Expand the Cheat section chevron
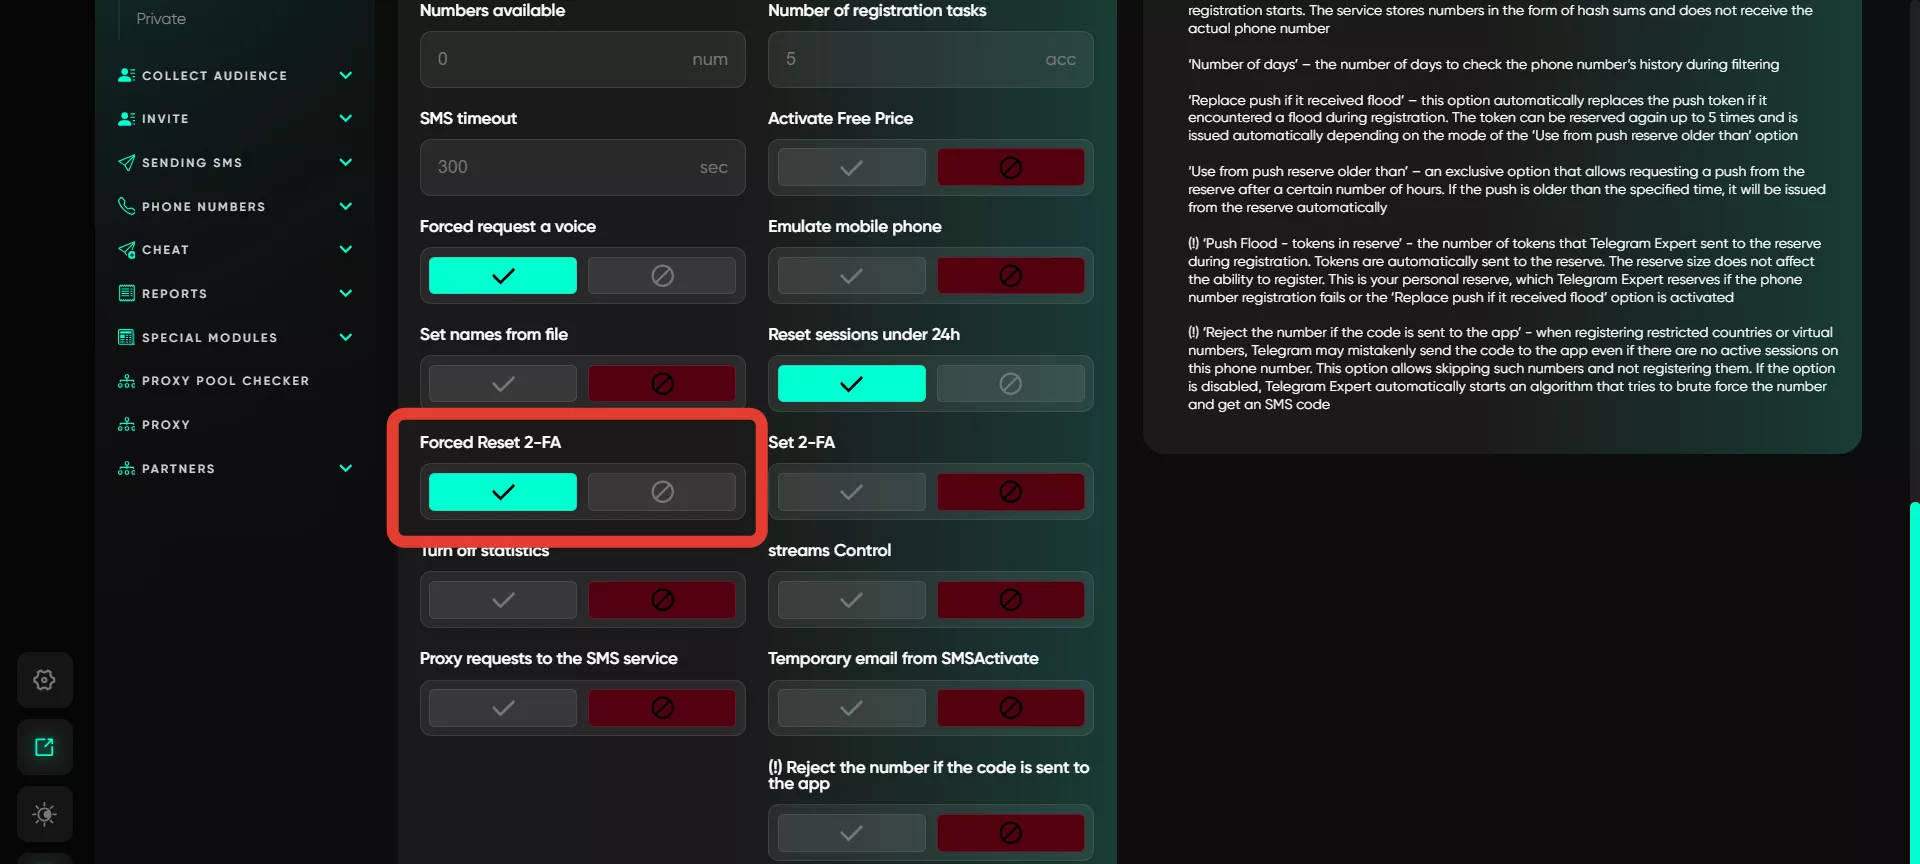The image size is (1920, 864). click(346, 249)
